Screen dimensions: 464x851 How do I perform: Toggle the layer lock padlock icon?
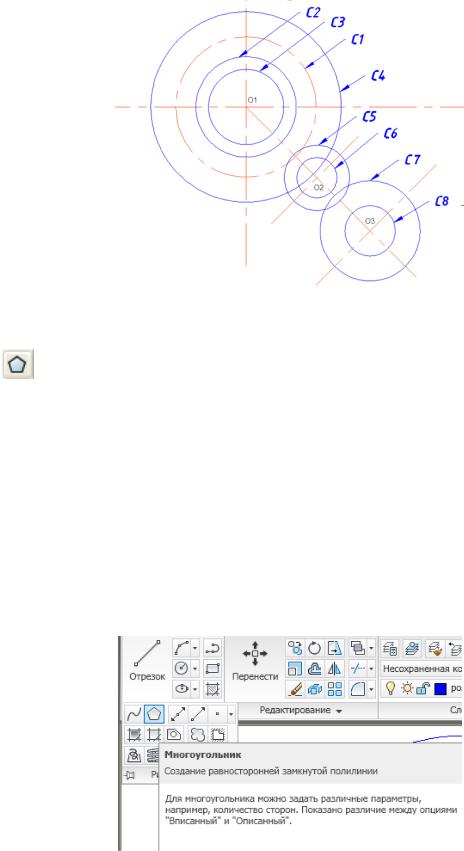tap(423, 689)
